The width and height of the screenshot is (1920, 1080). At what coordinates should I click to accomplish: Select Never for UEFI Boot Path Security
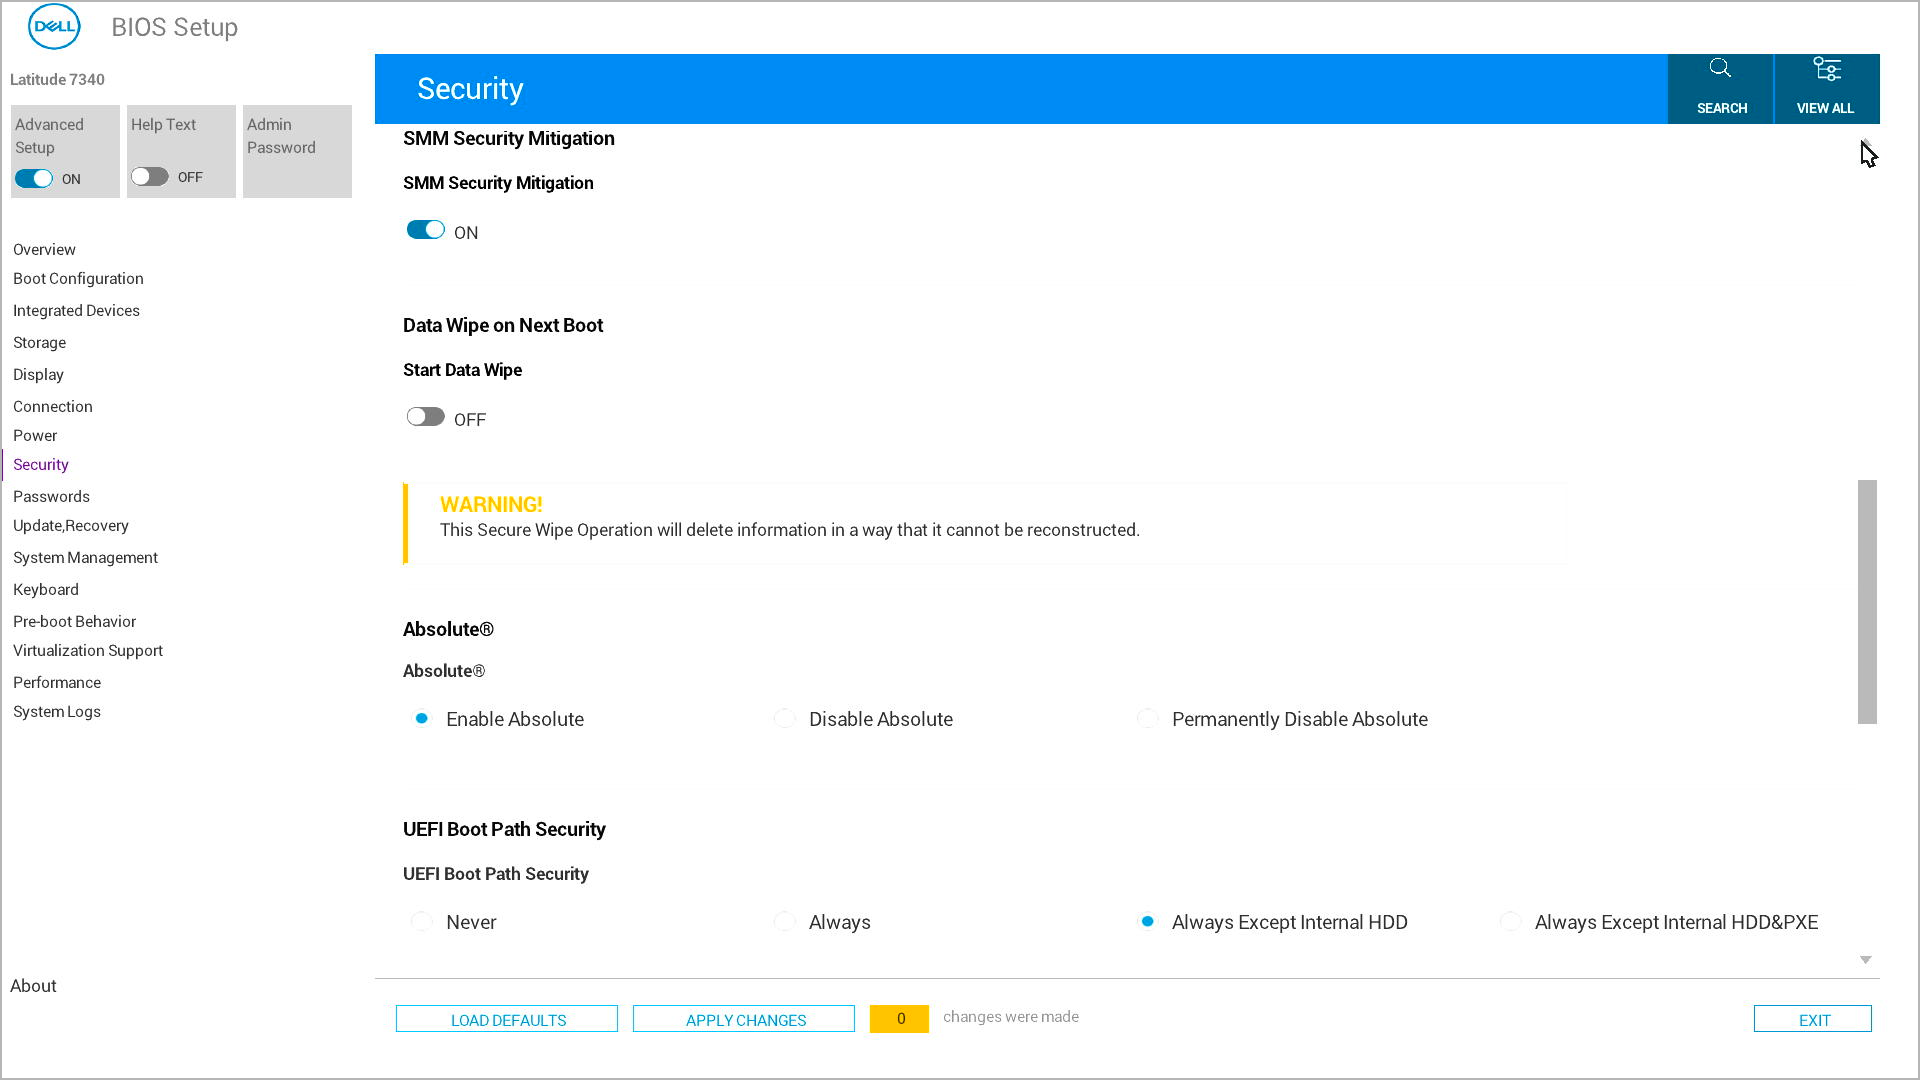click(x=421, y=921)
